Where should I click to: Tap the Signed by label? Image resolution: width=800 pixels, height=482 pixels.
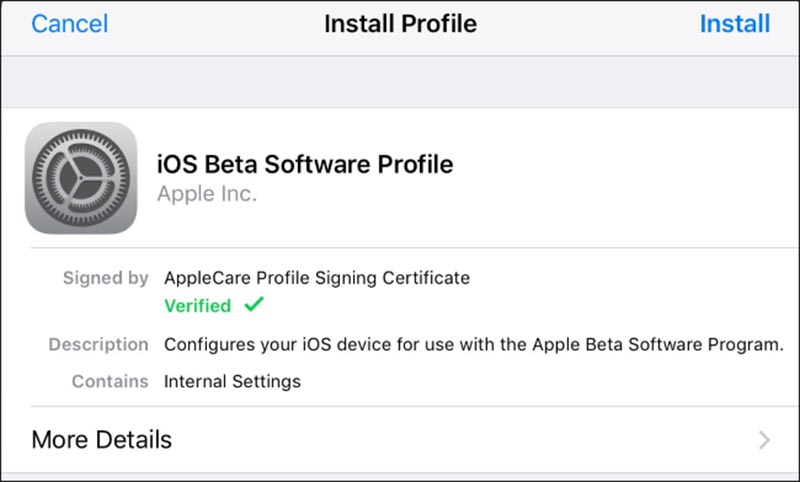click(106, 278)
